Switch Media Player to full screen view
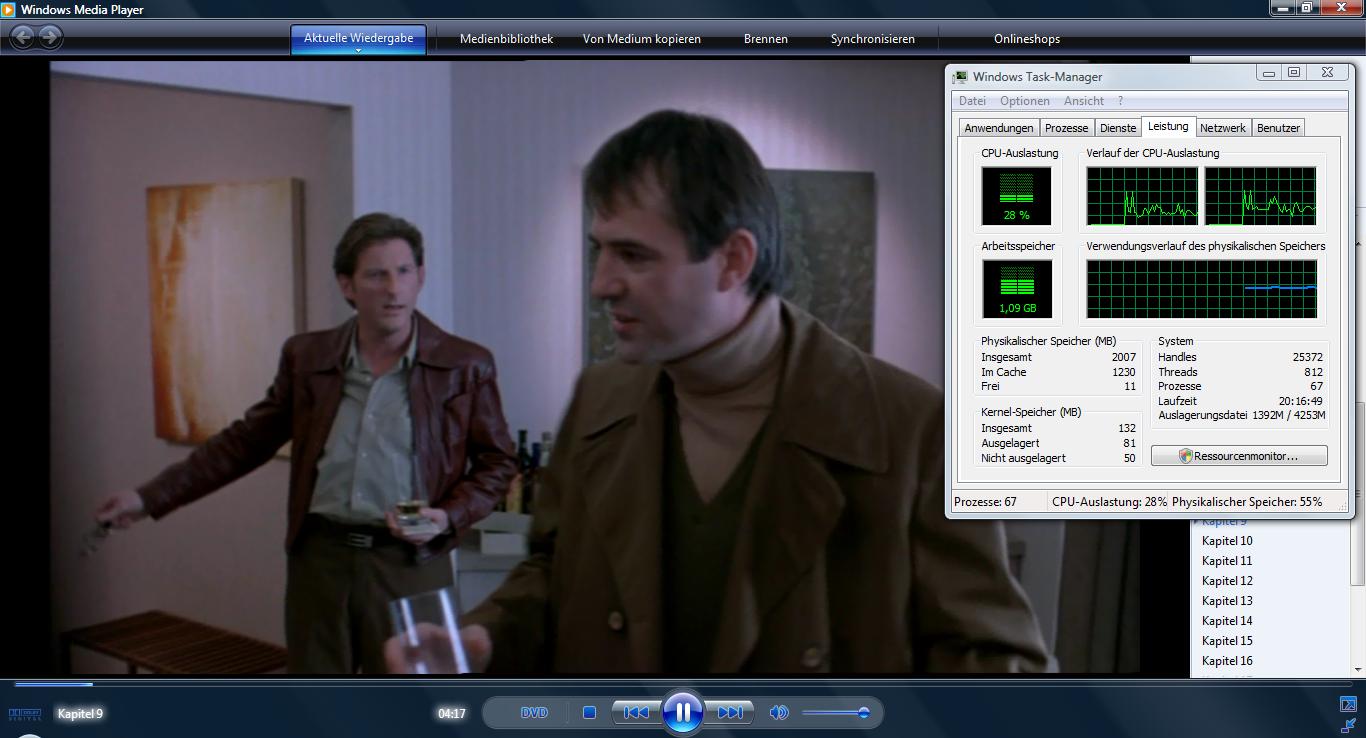This screenshot has width=1366, height=738. click(x=1348, y=705)
